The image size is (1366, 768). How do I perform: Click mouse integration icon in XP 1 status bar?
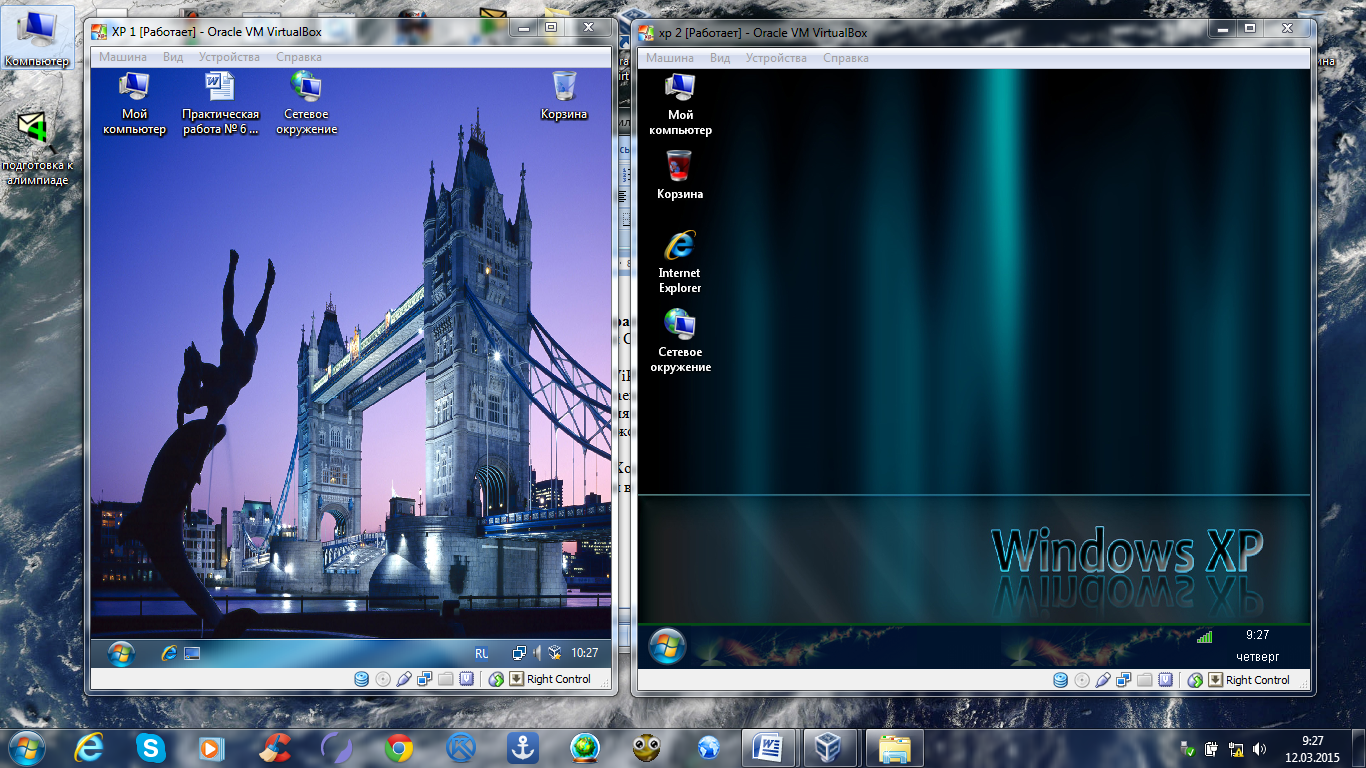[496, 679]
